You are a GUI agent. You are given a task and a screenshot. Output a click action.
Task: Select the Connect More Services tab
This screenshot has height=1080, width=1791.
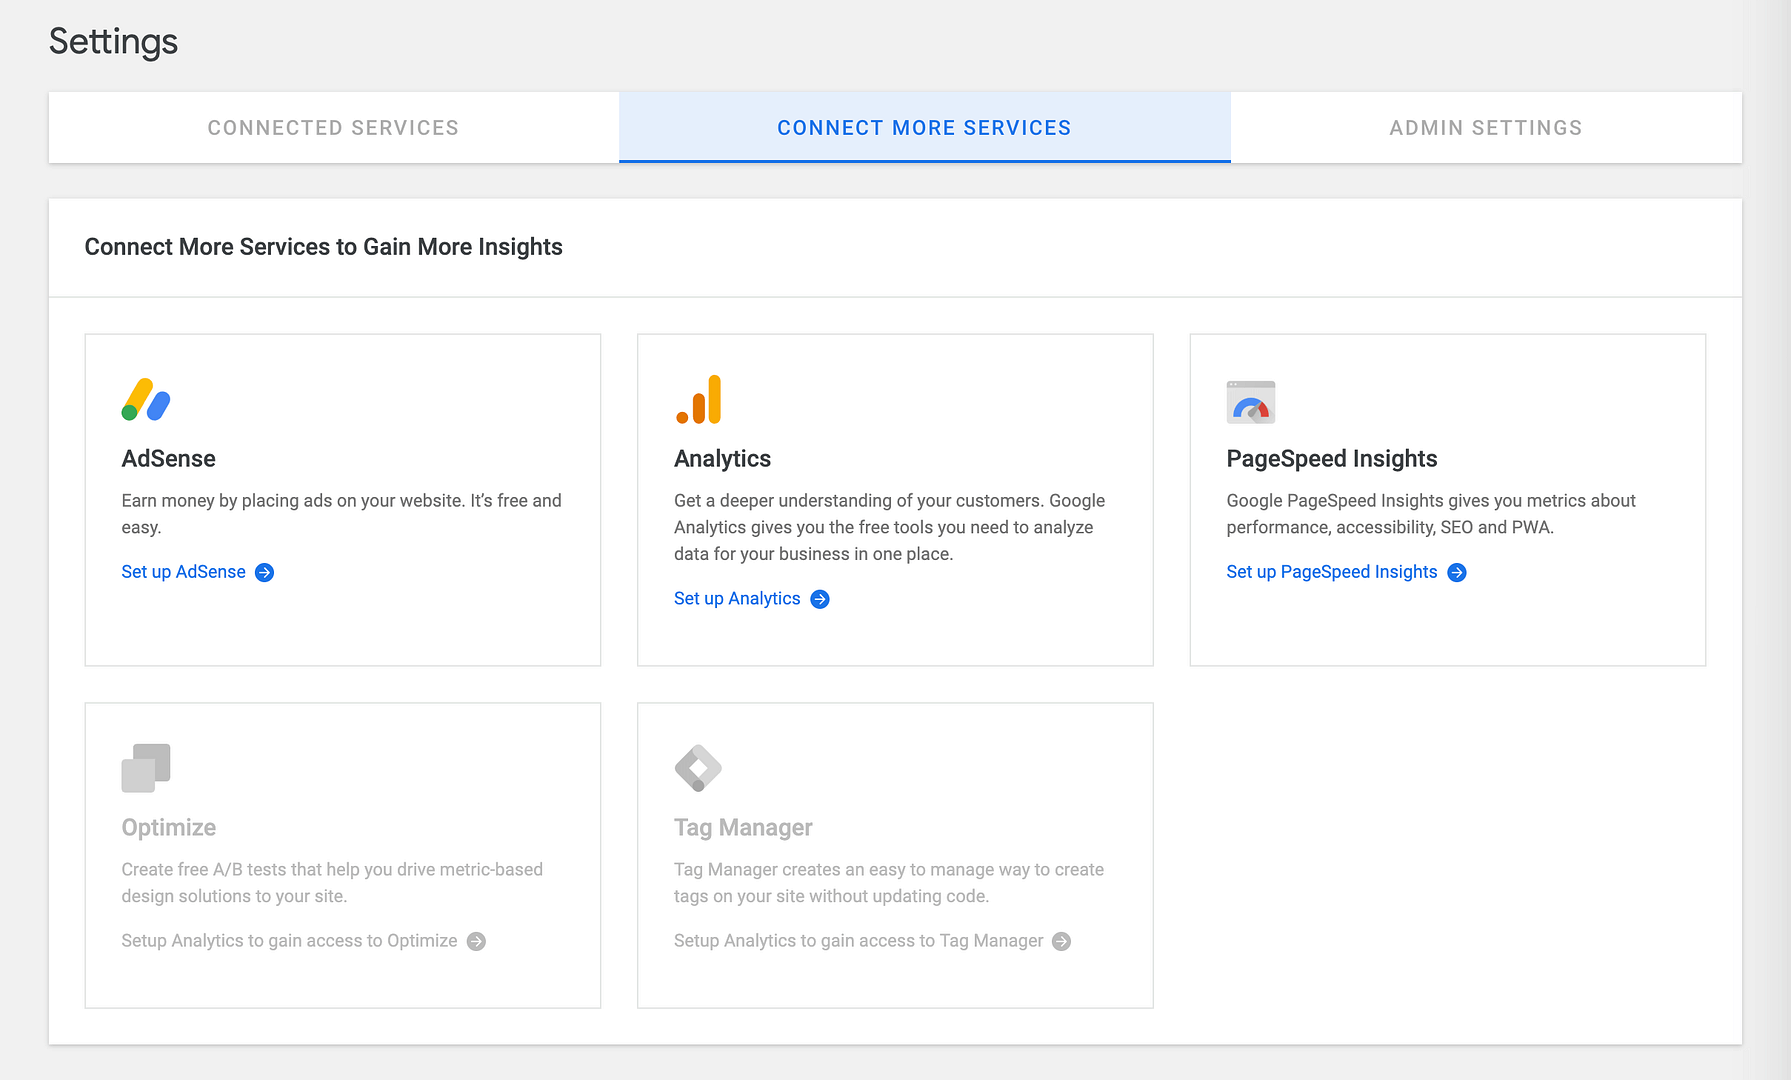(923, 127)
